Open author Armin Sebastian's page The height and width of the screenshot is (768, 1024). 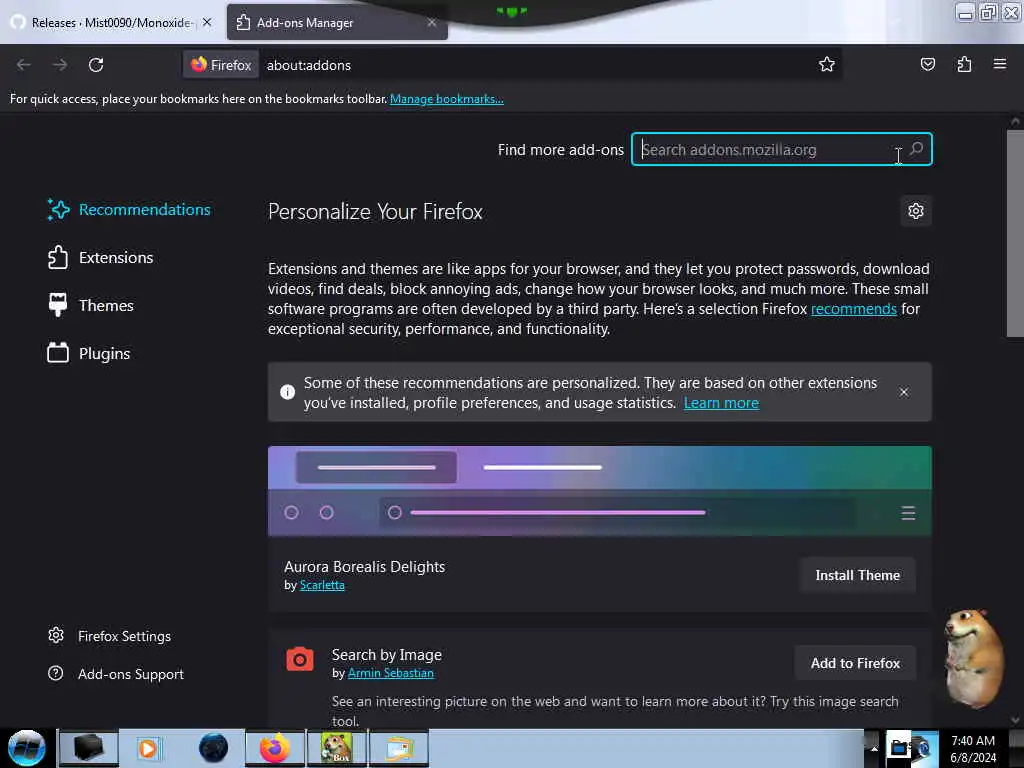391,673
